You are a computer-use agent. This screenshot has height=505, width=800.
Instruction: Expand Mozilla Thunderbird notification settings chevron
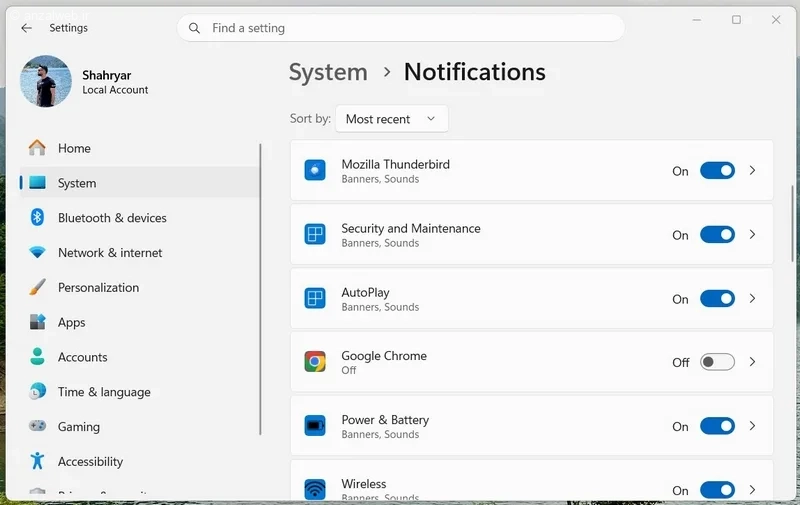click(753, 170)
